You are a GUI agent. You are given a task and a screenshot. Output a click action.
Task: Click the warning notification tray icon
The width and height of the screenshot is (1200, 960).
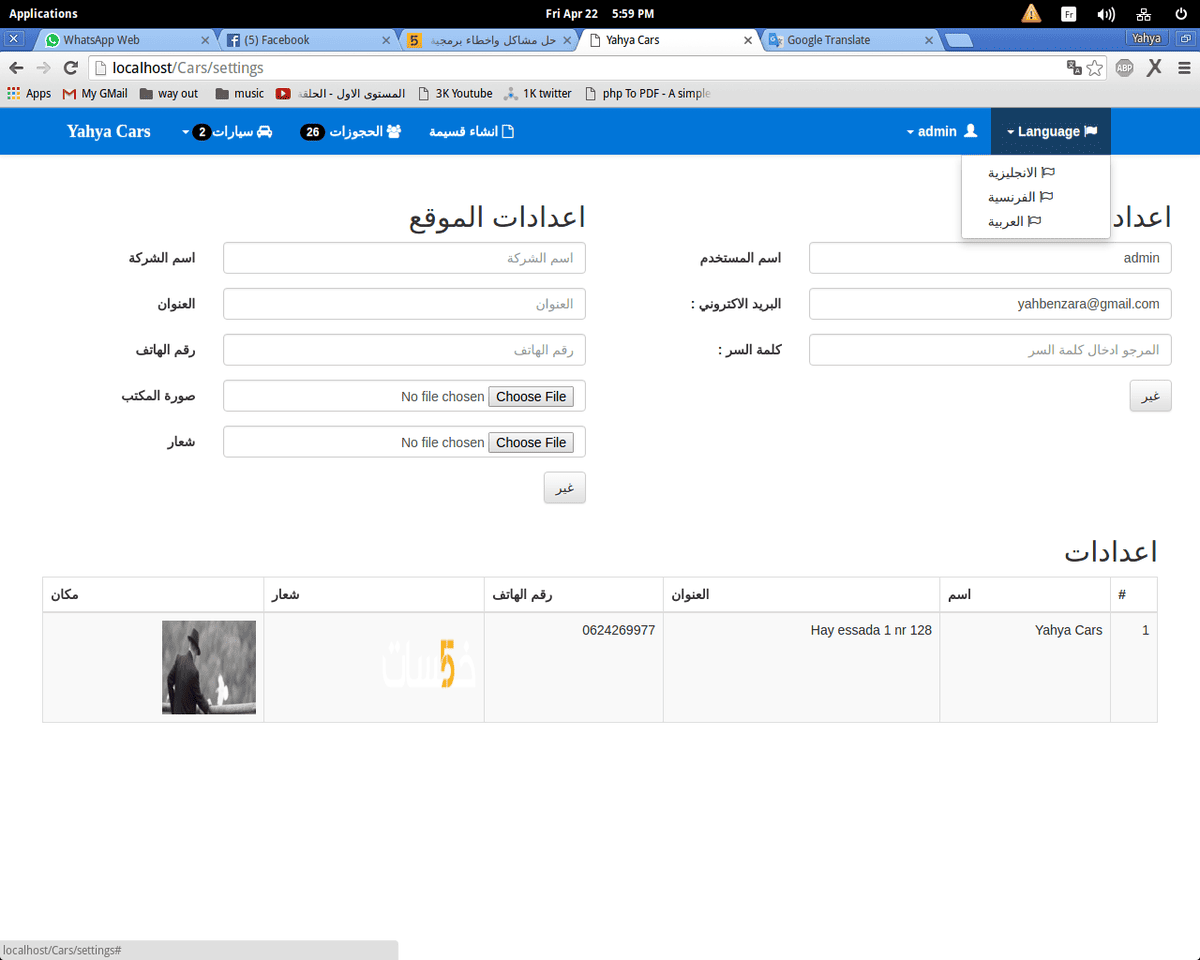pyautogui.click(x=1031, y=13)
